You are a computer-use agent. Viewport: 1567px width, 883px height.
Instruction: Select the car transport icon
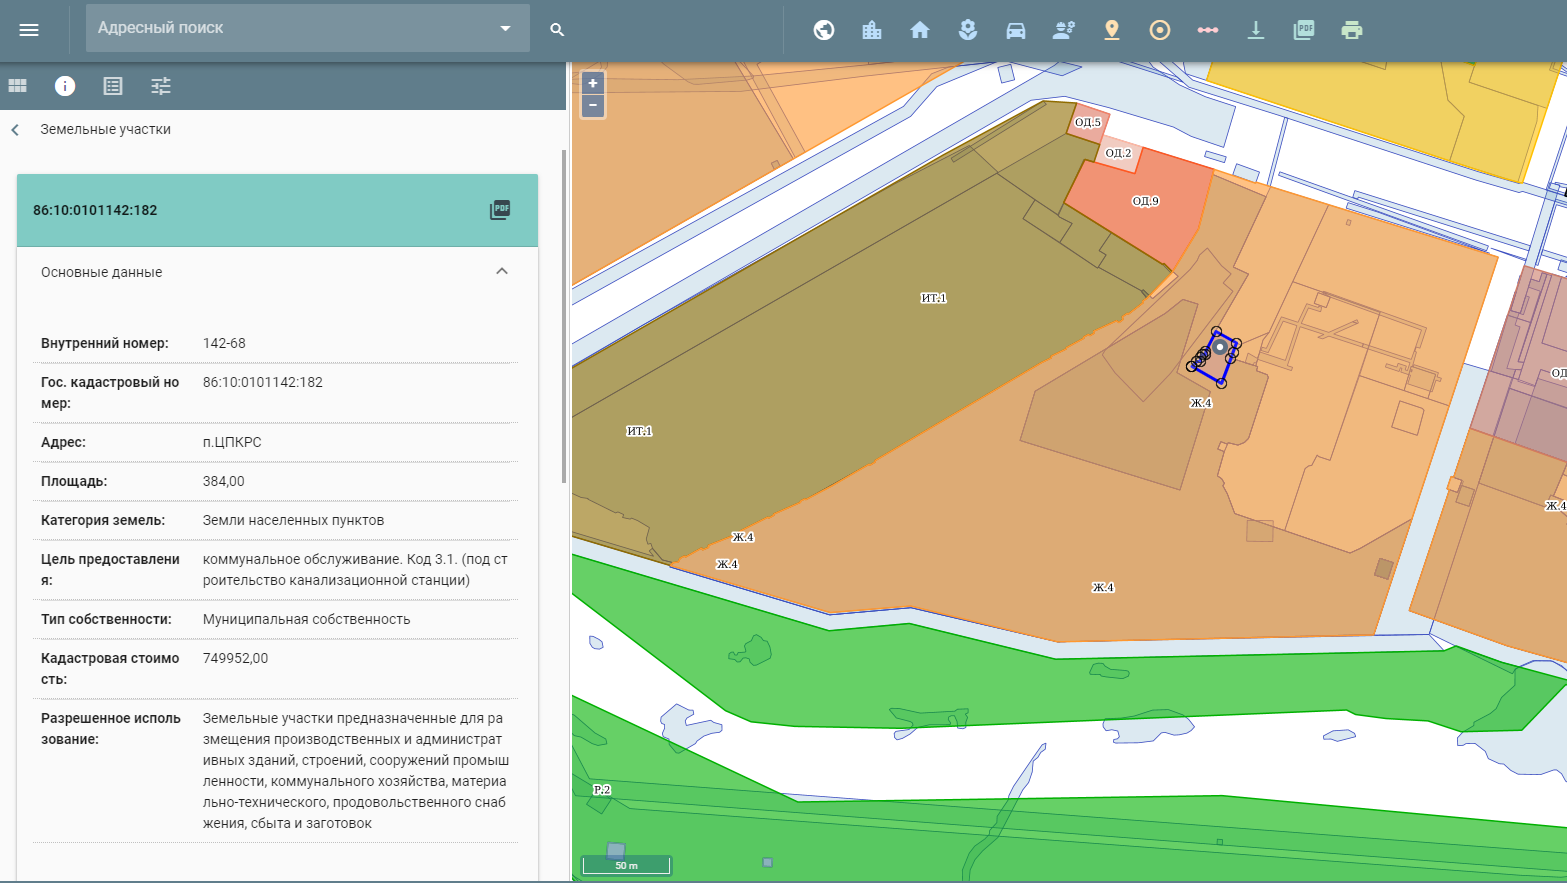1016,30
